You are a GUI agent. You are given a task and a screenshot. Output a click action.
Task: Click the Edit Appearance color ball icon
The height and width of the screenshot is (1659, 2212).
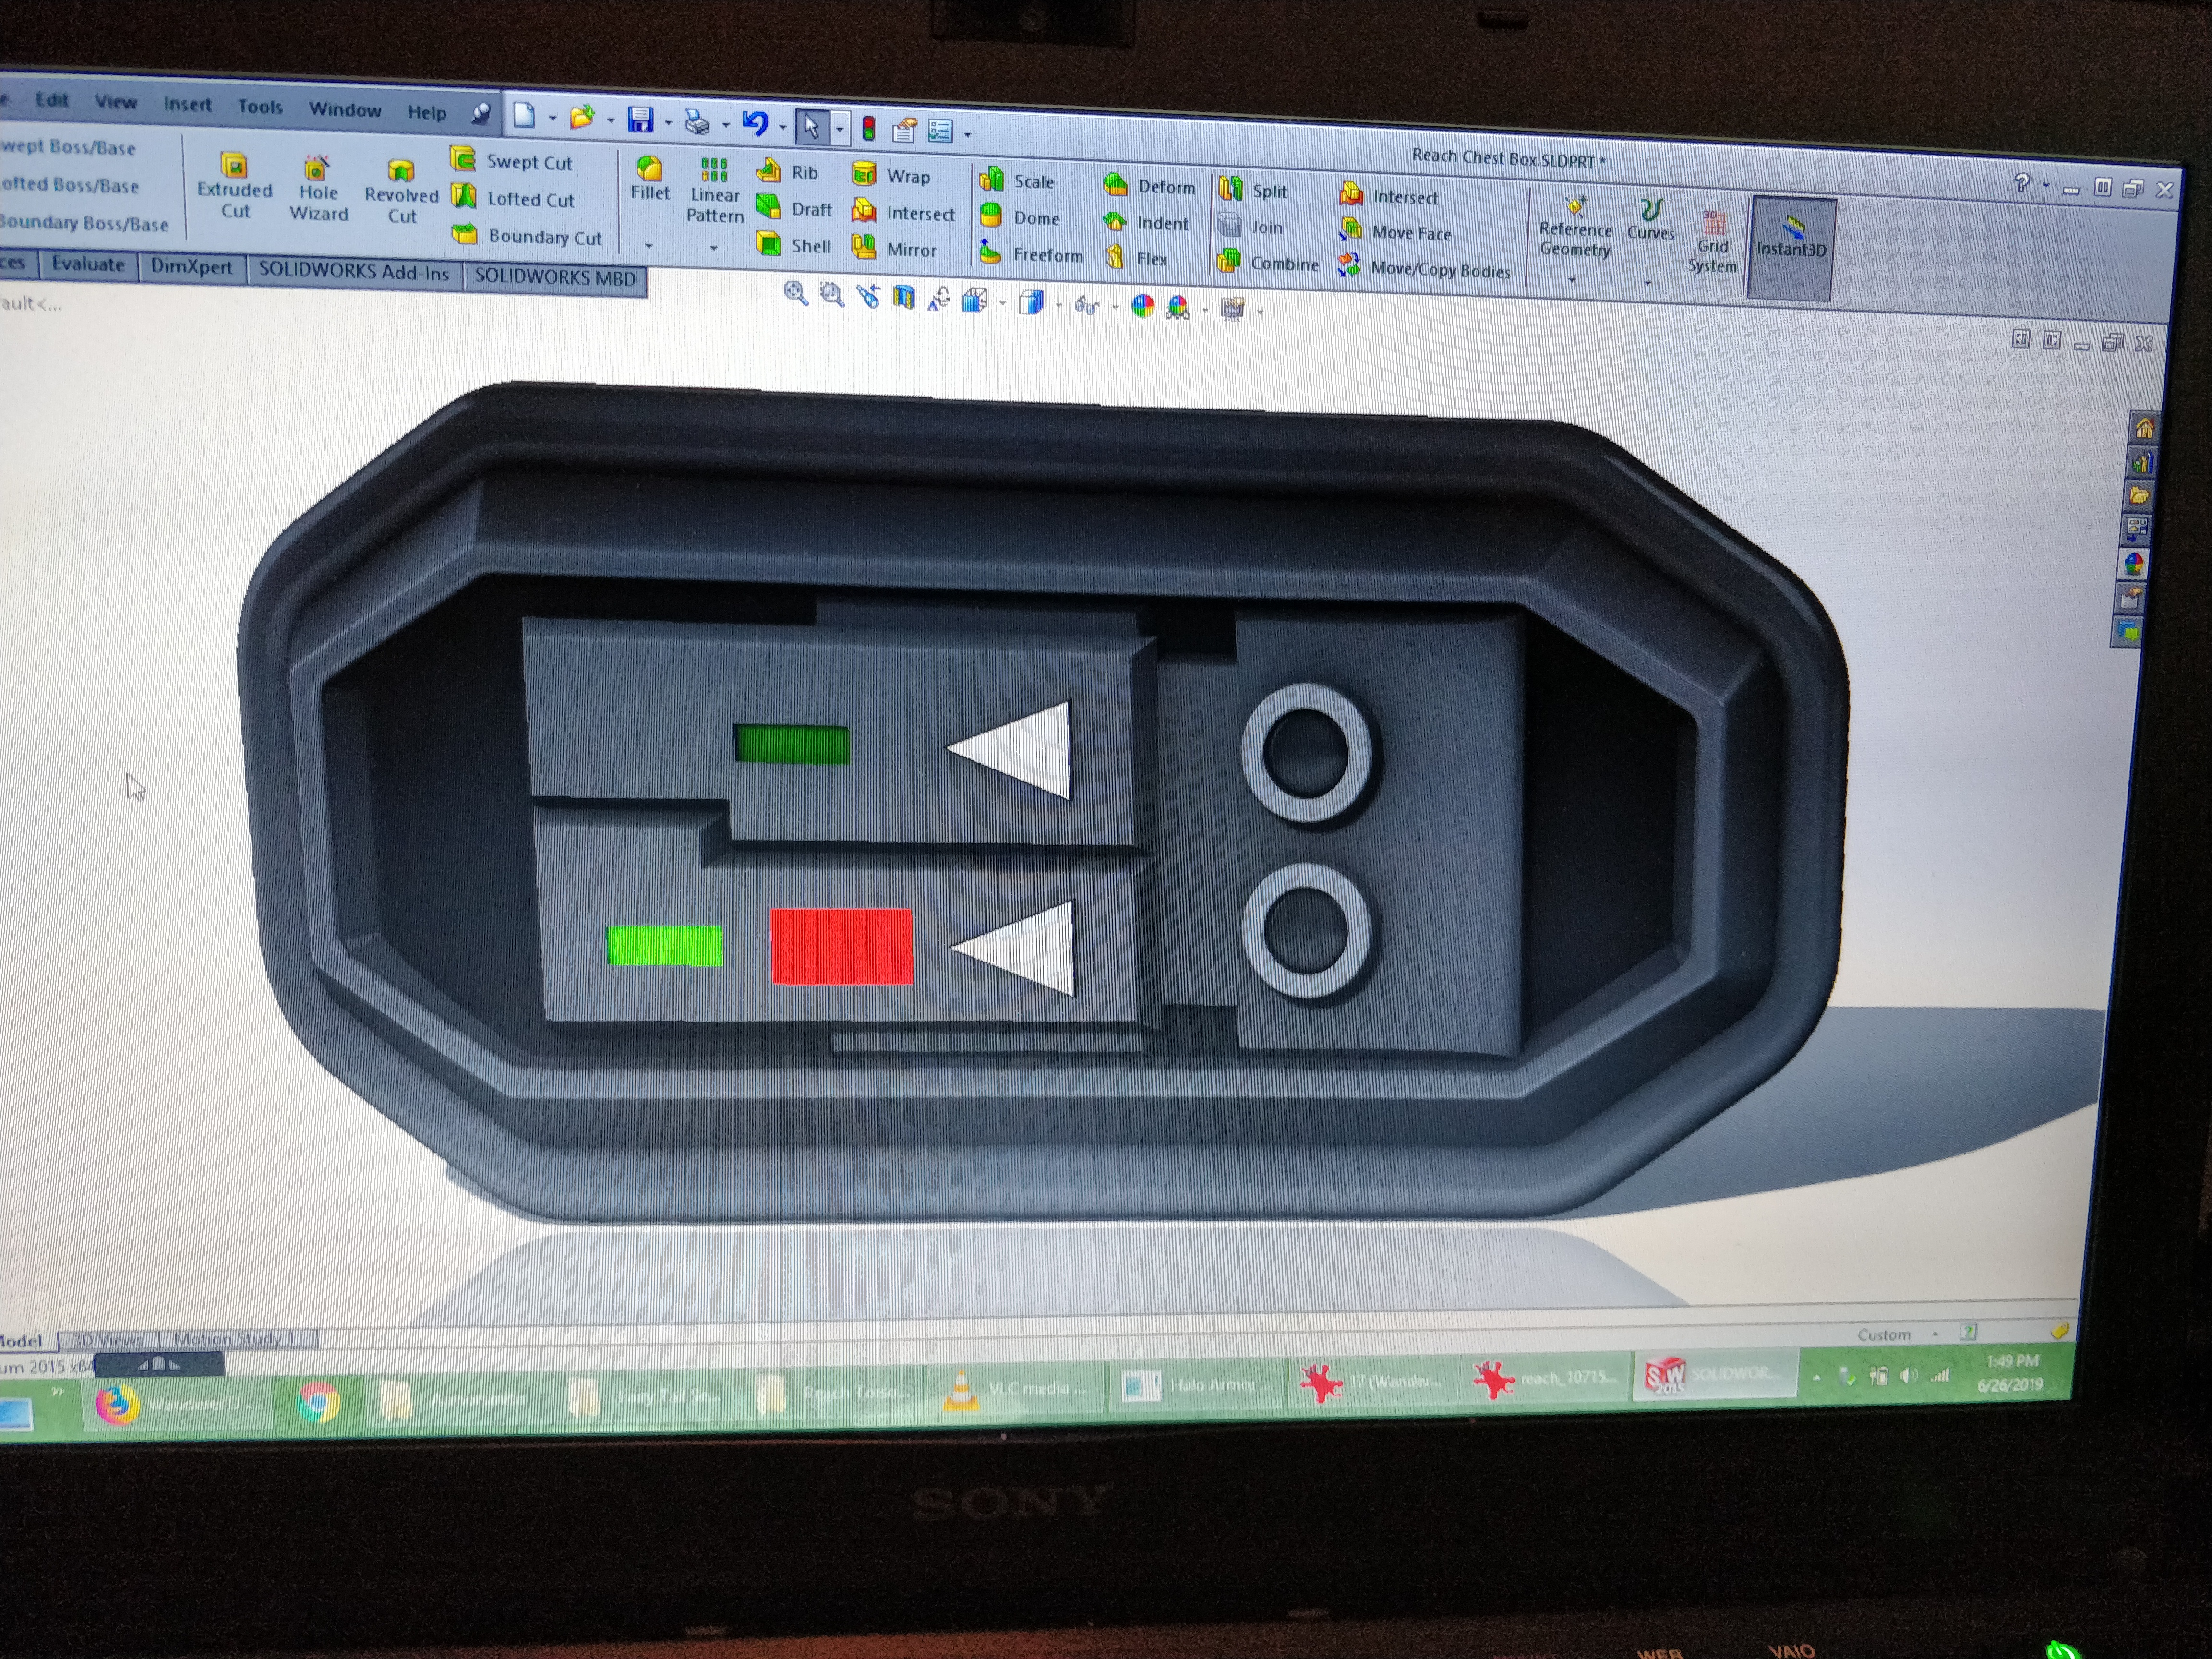[1142, 306]
